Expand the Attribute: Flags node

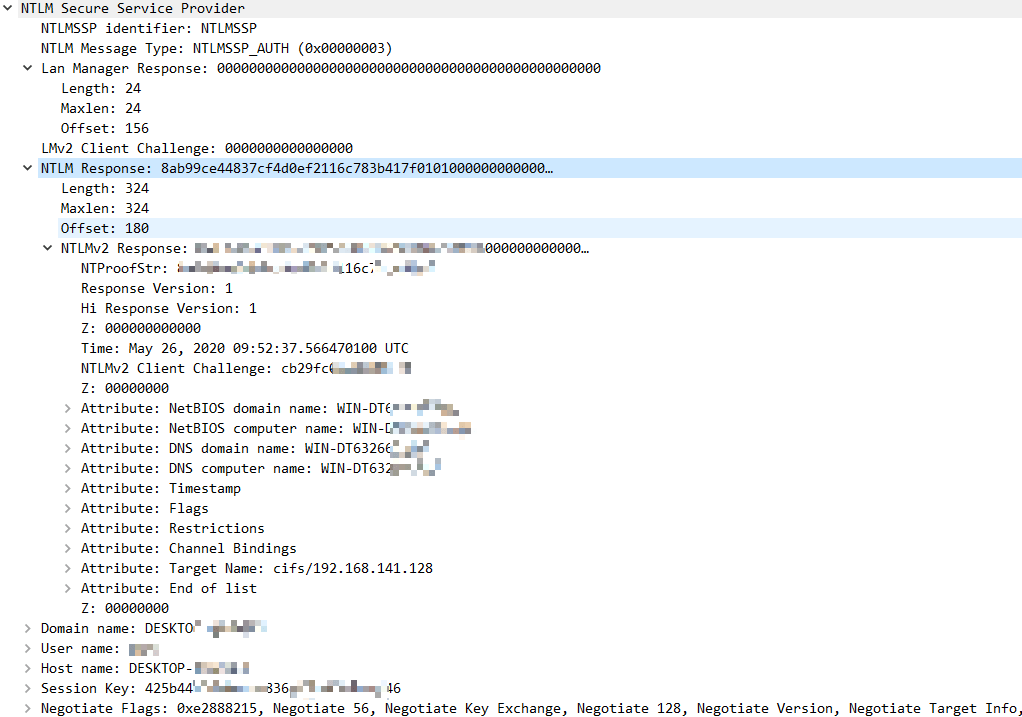click(x=68, y=508)
